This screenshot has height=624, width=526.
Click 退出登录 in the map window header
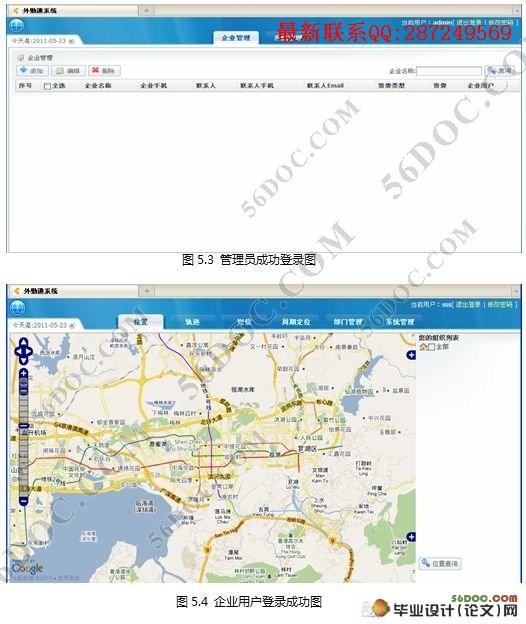pyautogui.click(x=468, y=304)
